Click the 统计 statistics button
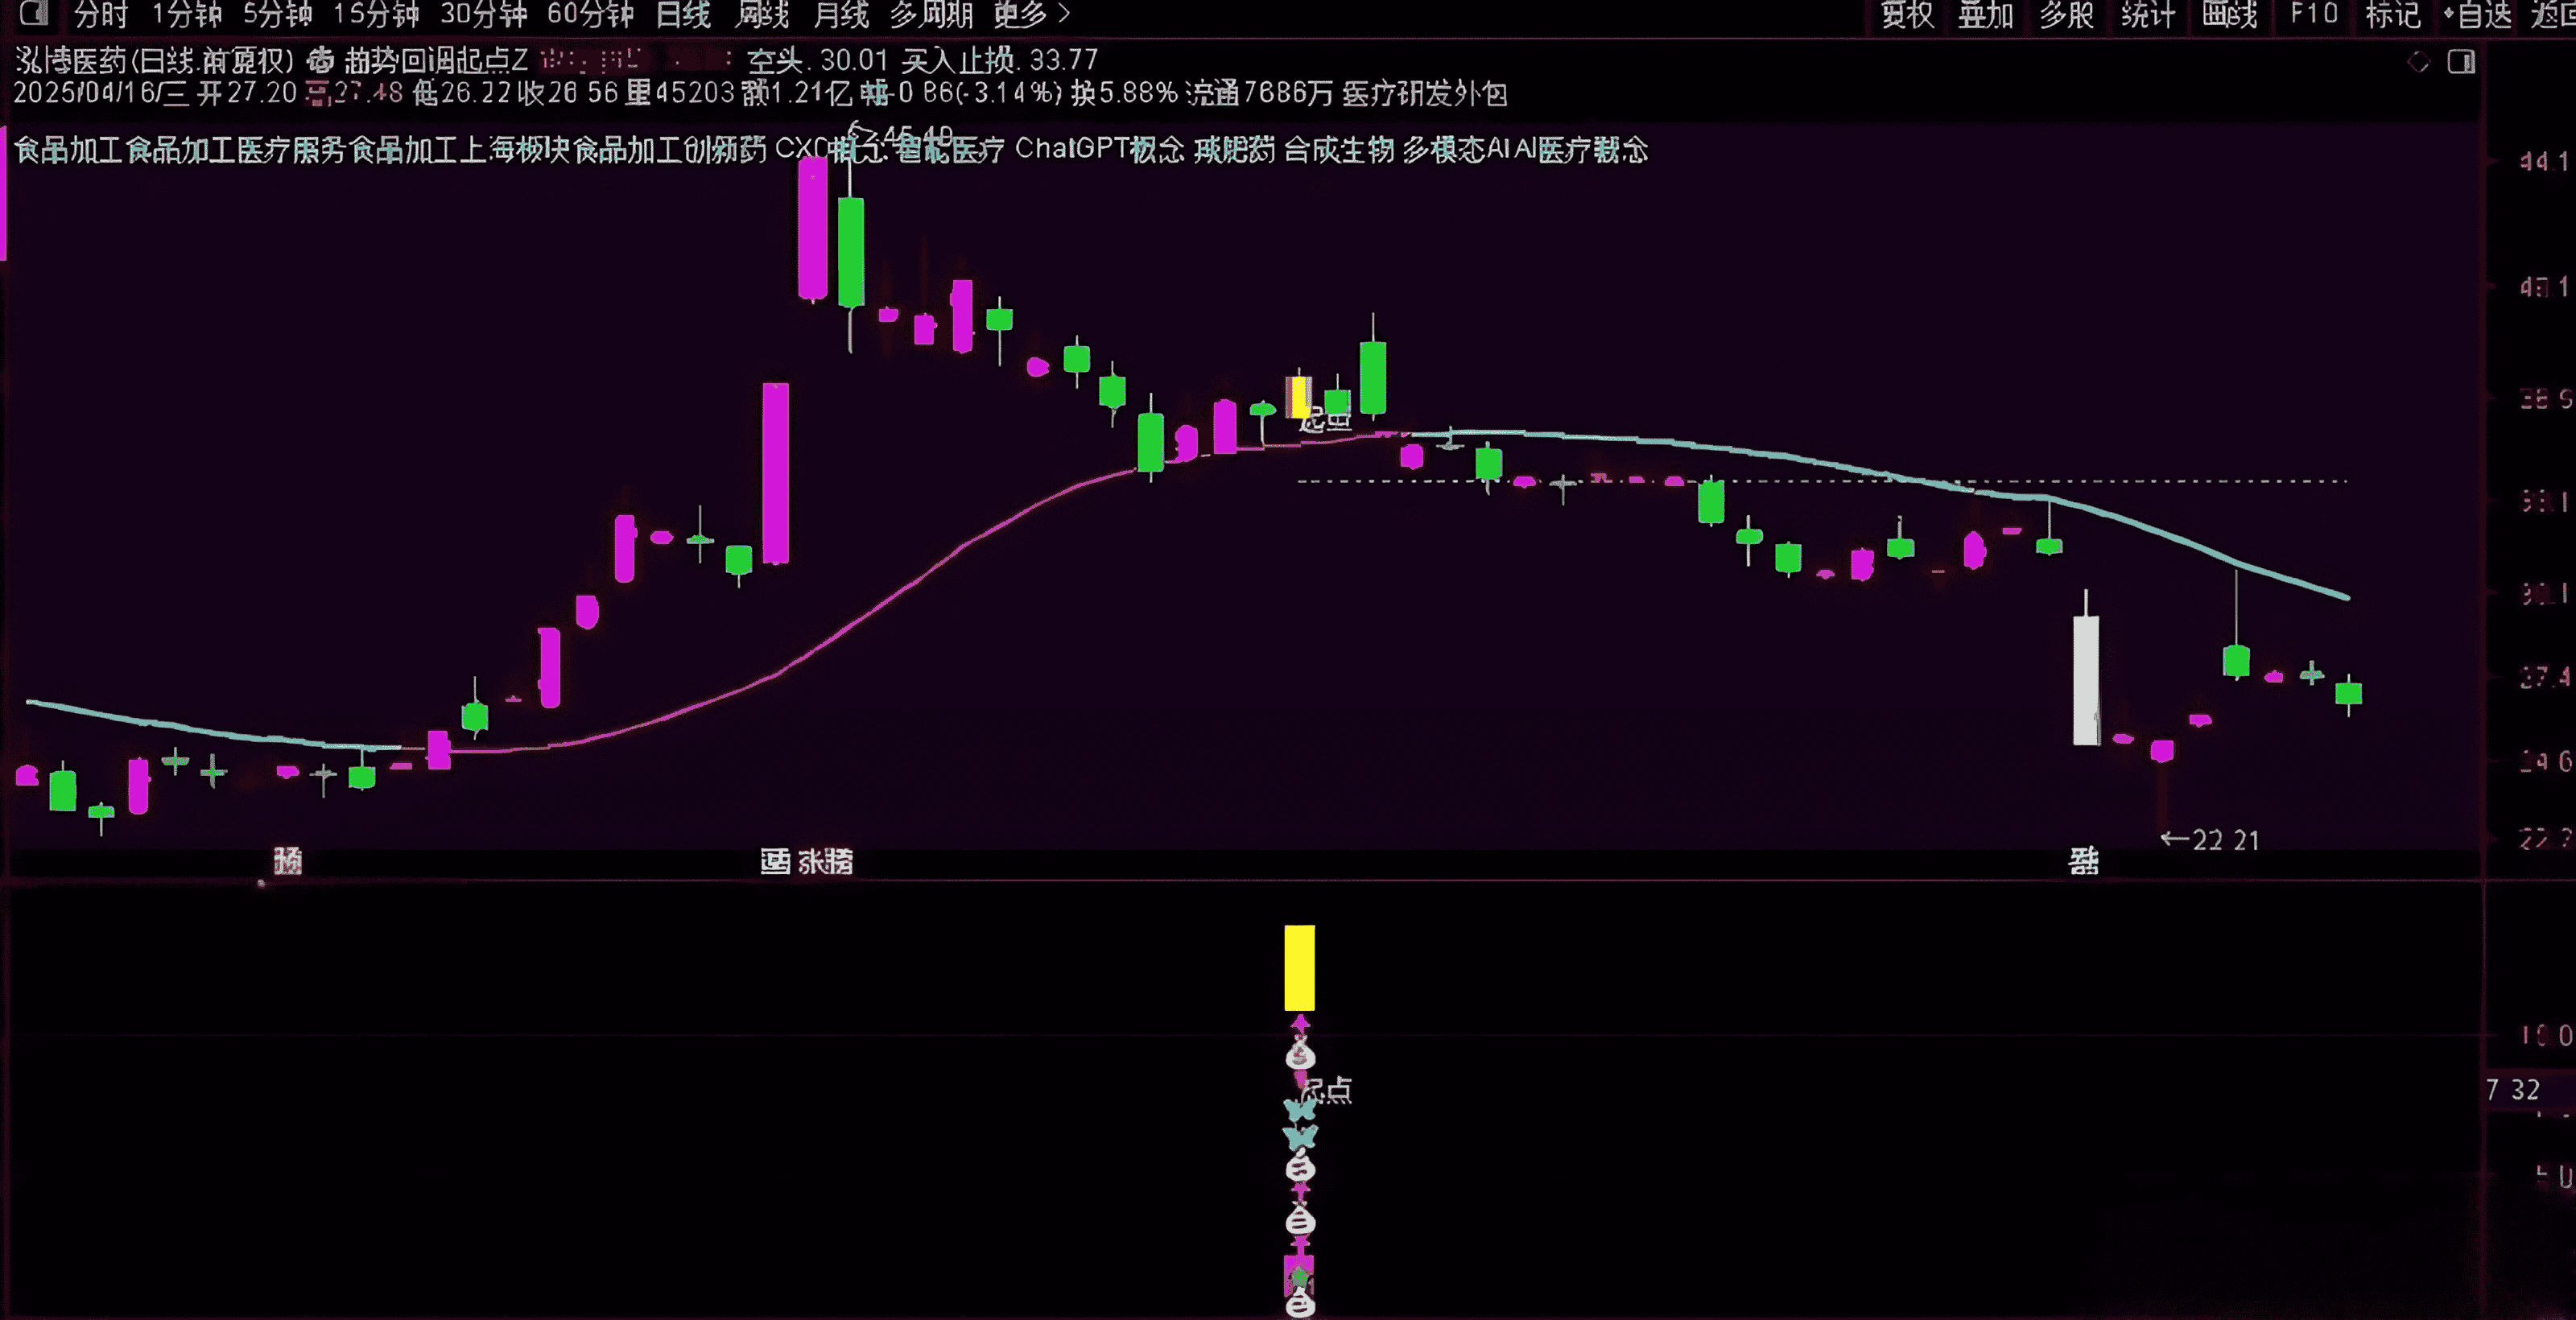2576x1320 pixels. click(x=2147, y=14)
